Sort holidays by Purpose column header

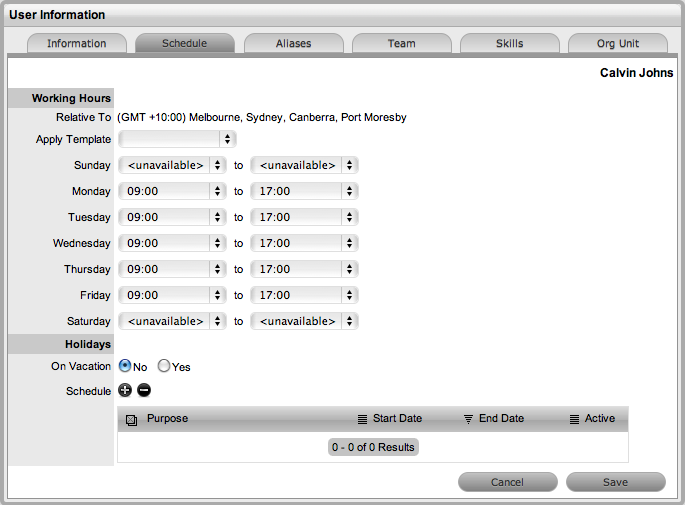coord(167,418)
